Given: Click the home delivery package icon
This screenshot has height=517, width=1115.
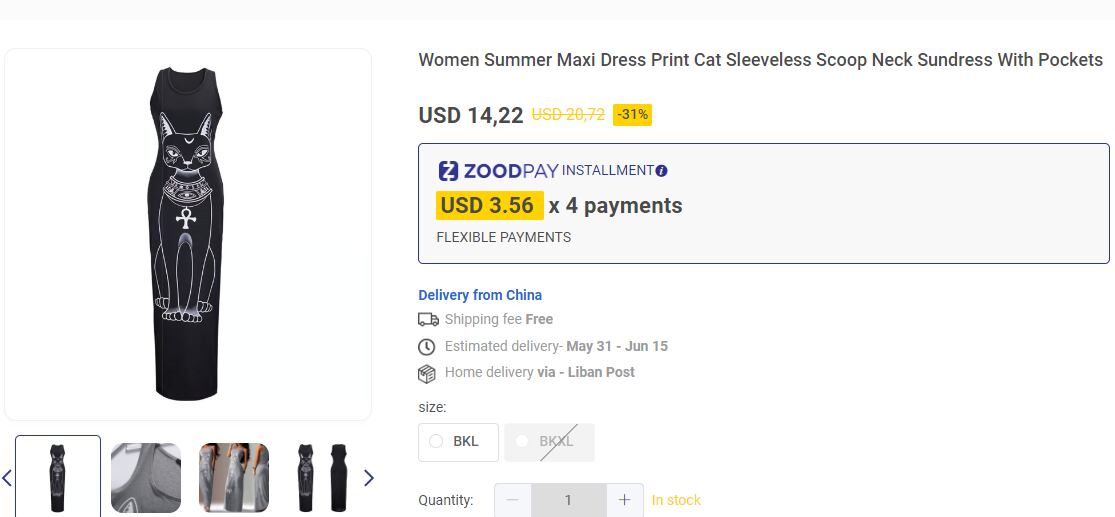Looking at the screenshot, I should point(427,373).
